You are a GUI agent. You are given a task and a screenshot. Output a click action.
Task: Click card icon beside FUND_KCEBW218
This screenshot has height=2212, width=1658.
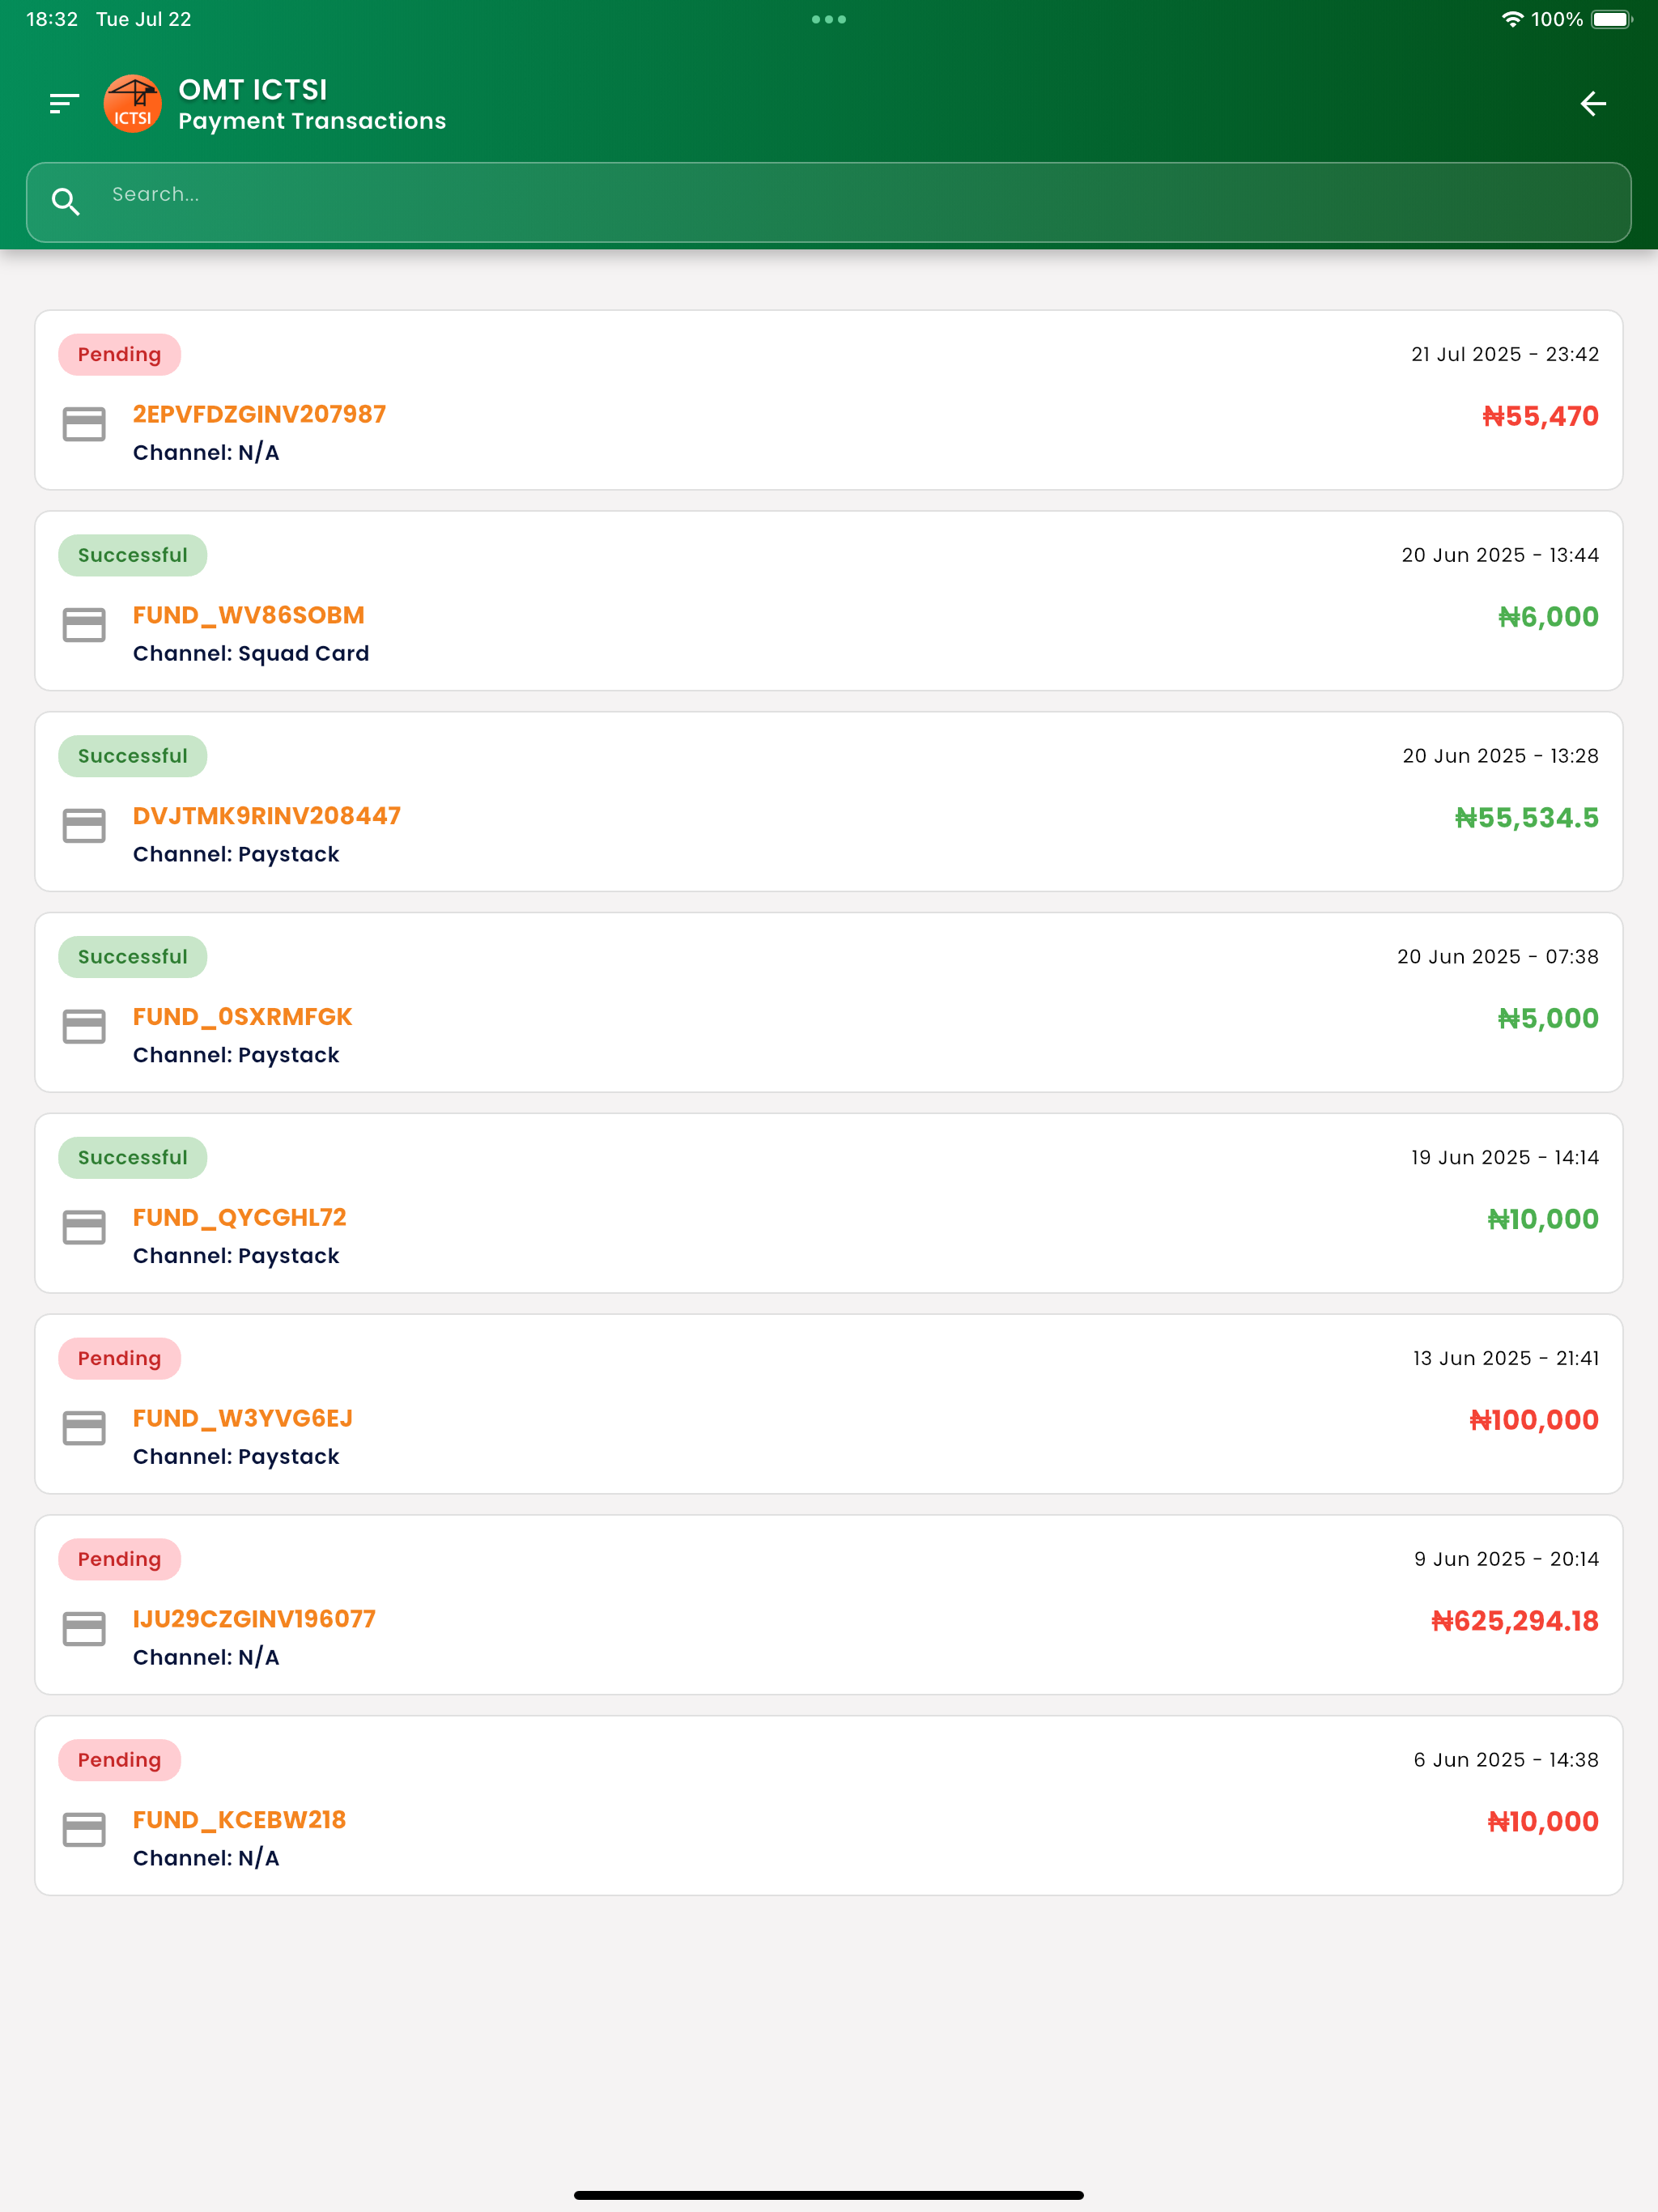tap(84, 1830)
